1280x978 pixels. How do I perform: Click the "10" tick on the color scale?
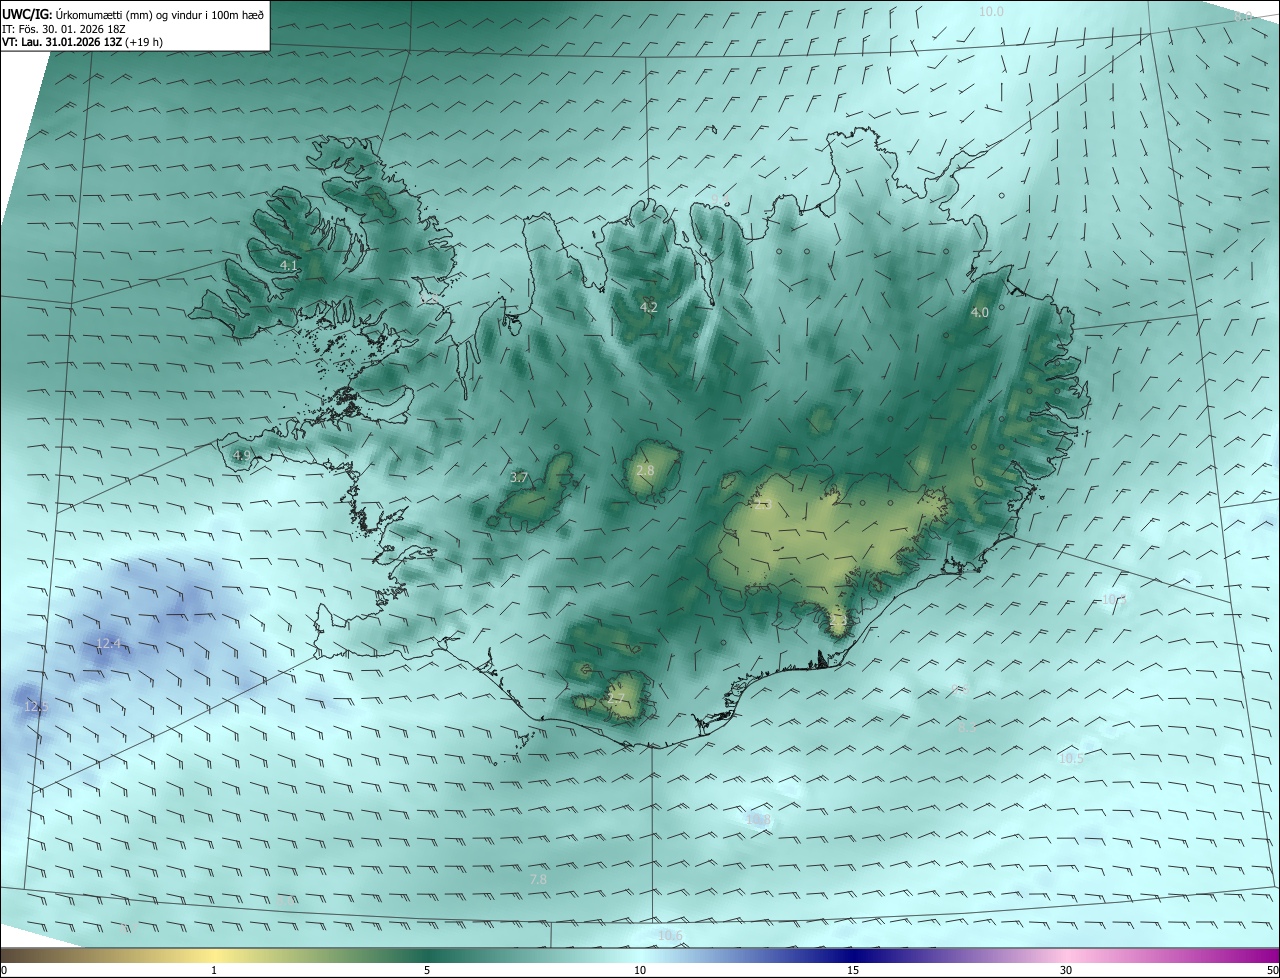click(640, 970)
